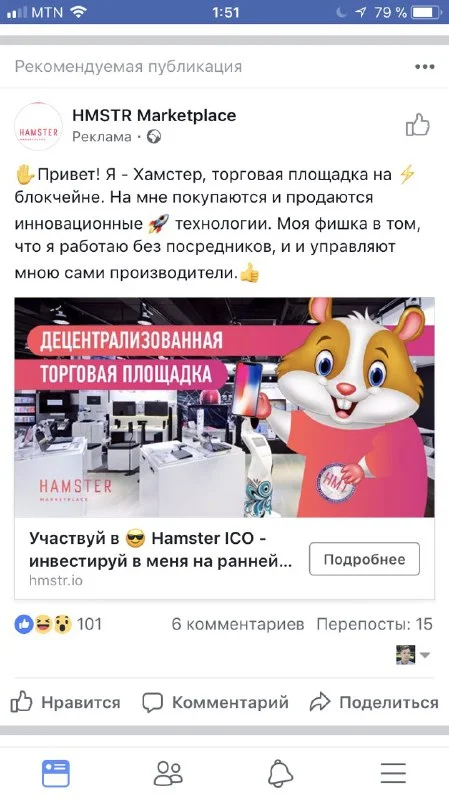
Task: Open the 6 комментариев link
Action: [238, 624]
